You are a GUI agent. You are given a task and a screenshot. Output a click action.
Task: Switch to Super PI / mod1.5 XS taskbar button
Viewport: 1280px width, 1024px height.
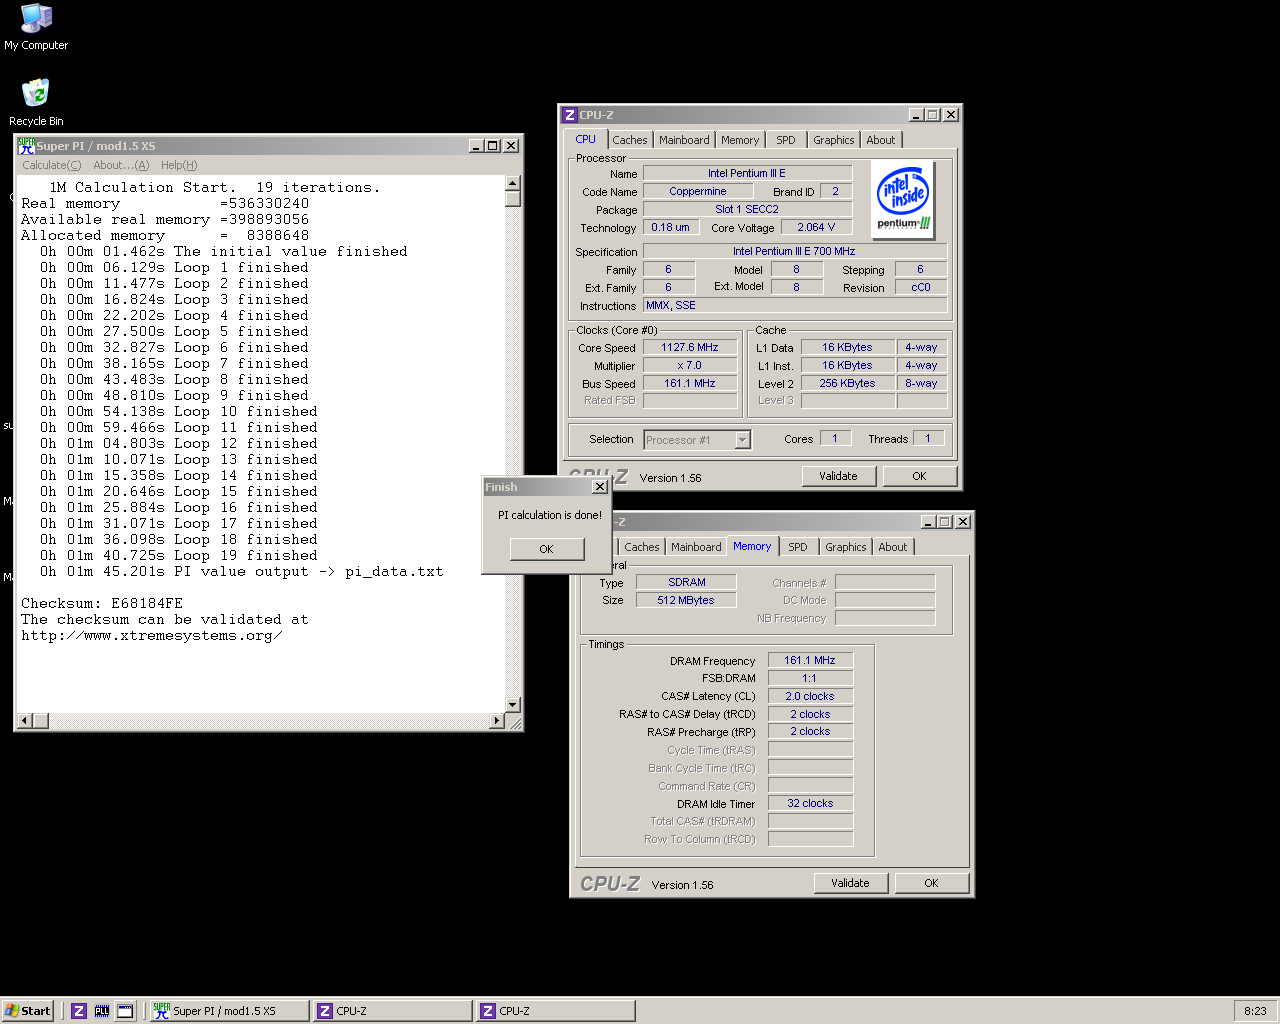pyautogui.click(x=229, y=1011)
